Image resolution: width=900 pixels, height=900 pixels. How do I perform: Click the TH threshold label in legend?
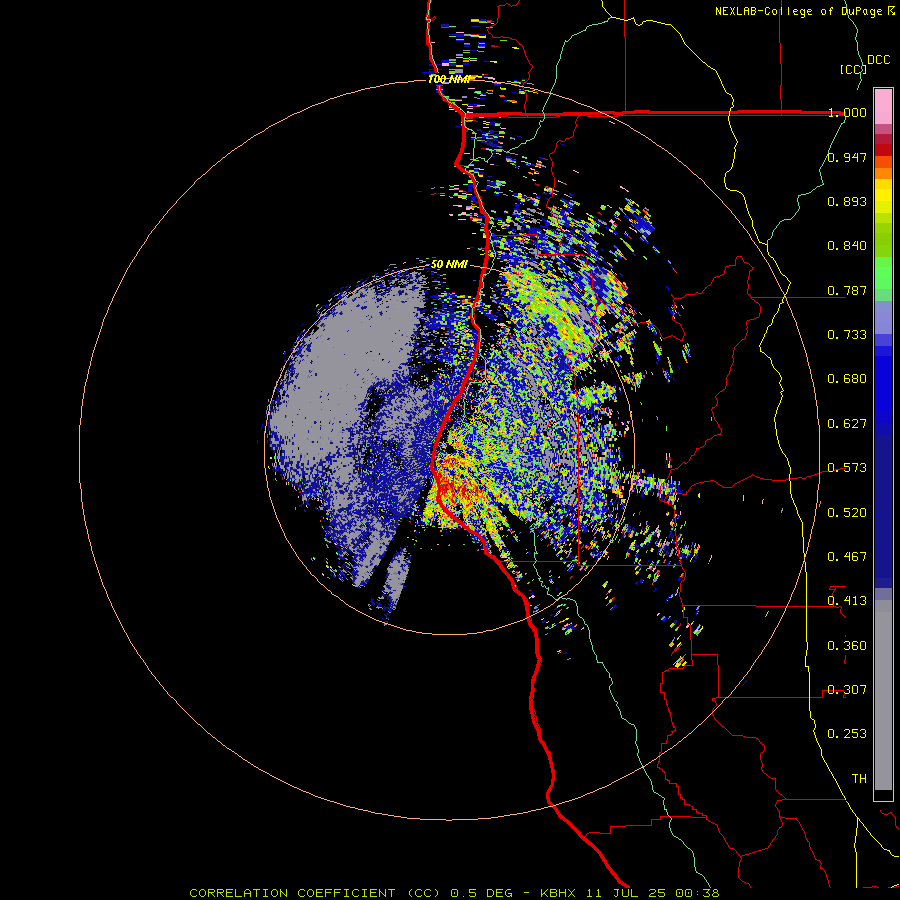click(x=859, y=779)
